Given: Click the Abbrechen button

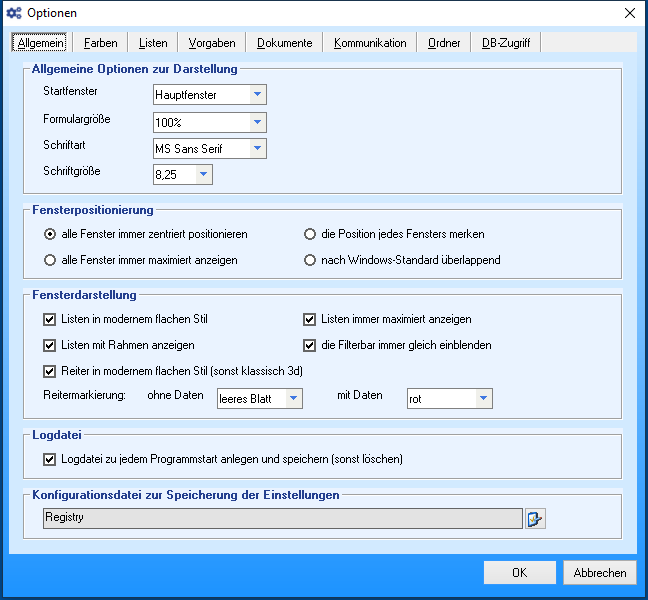Looking at the screenshot, I should click(x=600, y=573).
